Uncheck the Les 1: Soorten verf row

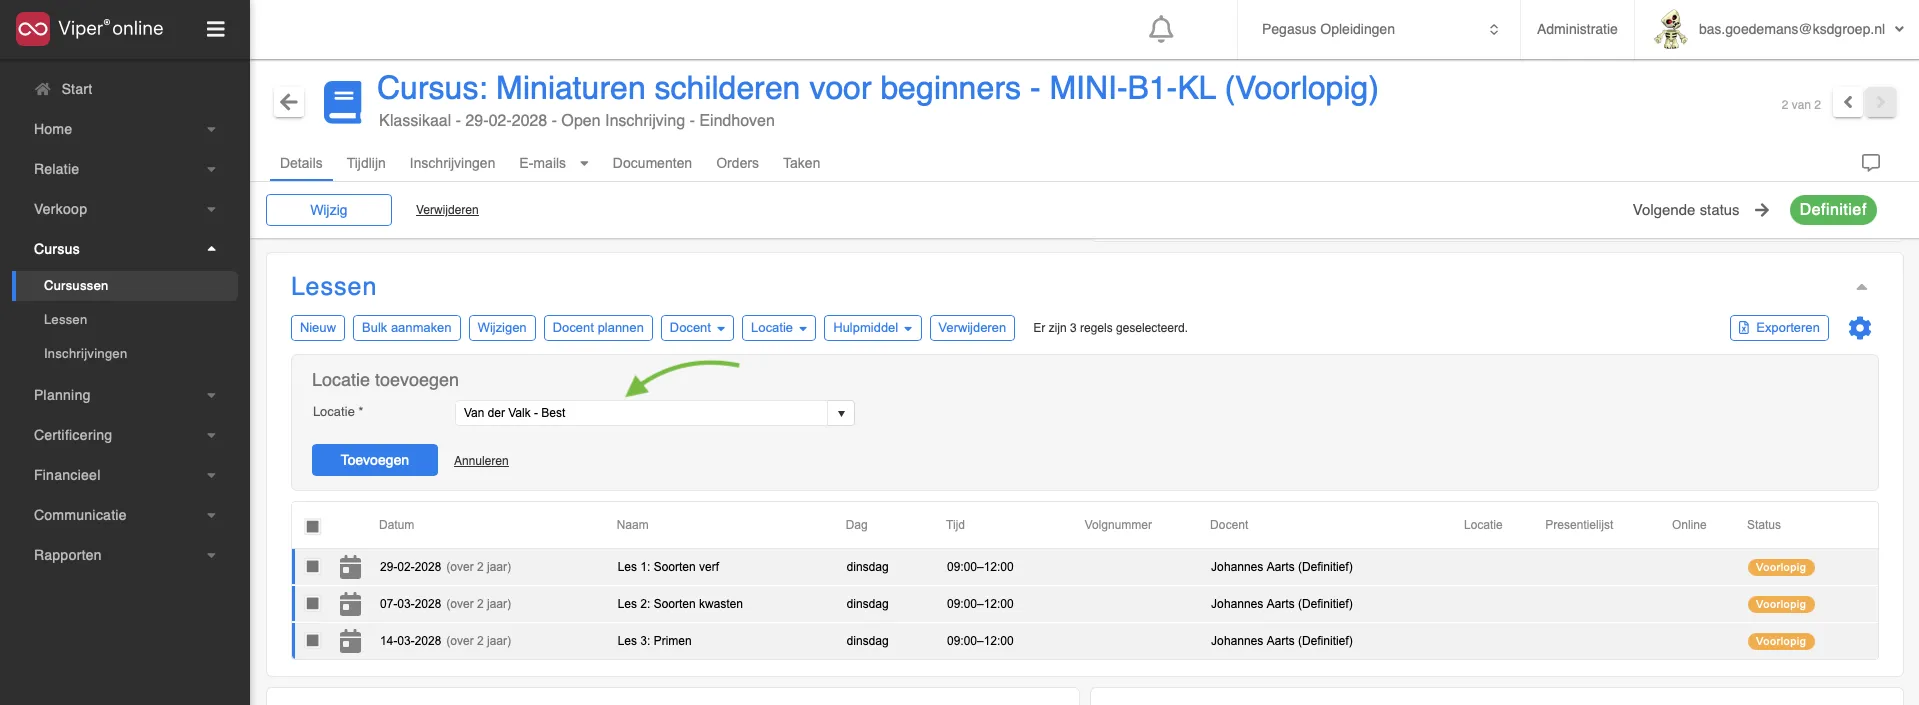pos(313,567)
